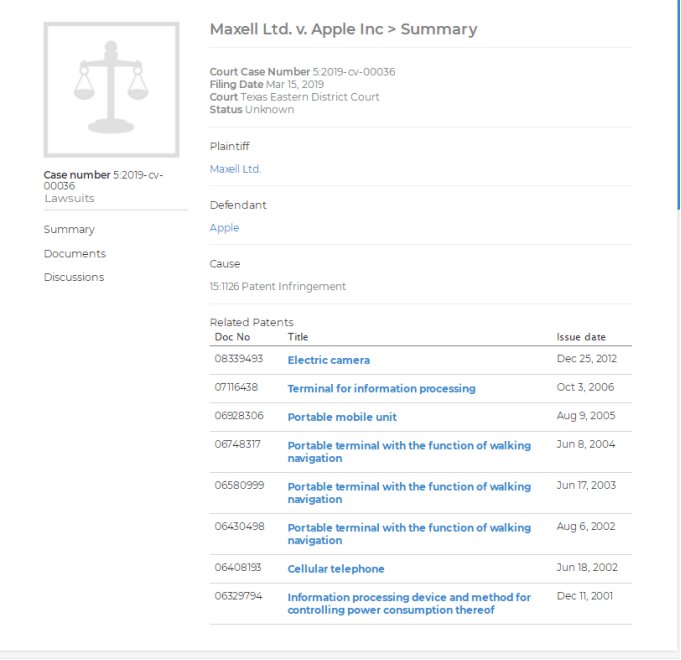Screen dimensions: 681x660
Task: Open the Documents sidebar section
Action: [74, 254]
